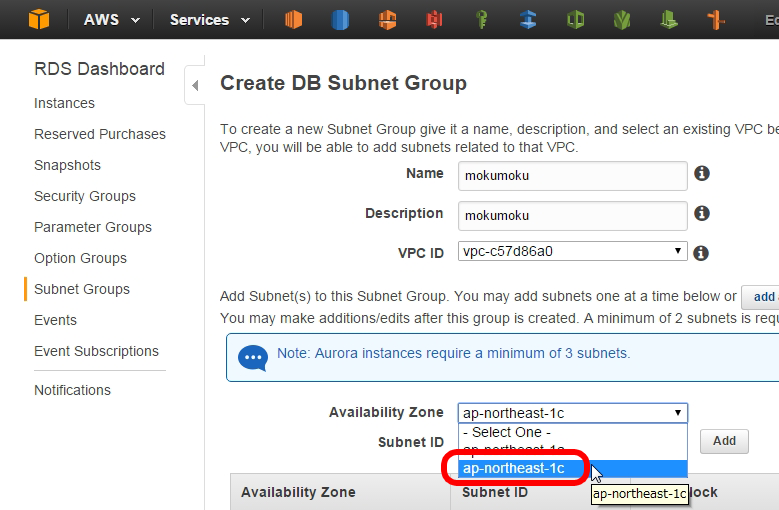Click the Create DB Subnet Group heading
Viewport: 779px width, 510px height.
343,83
